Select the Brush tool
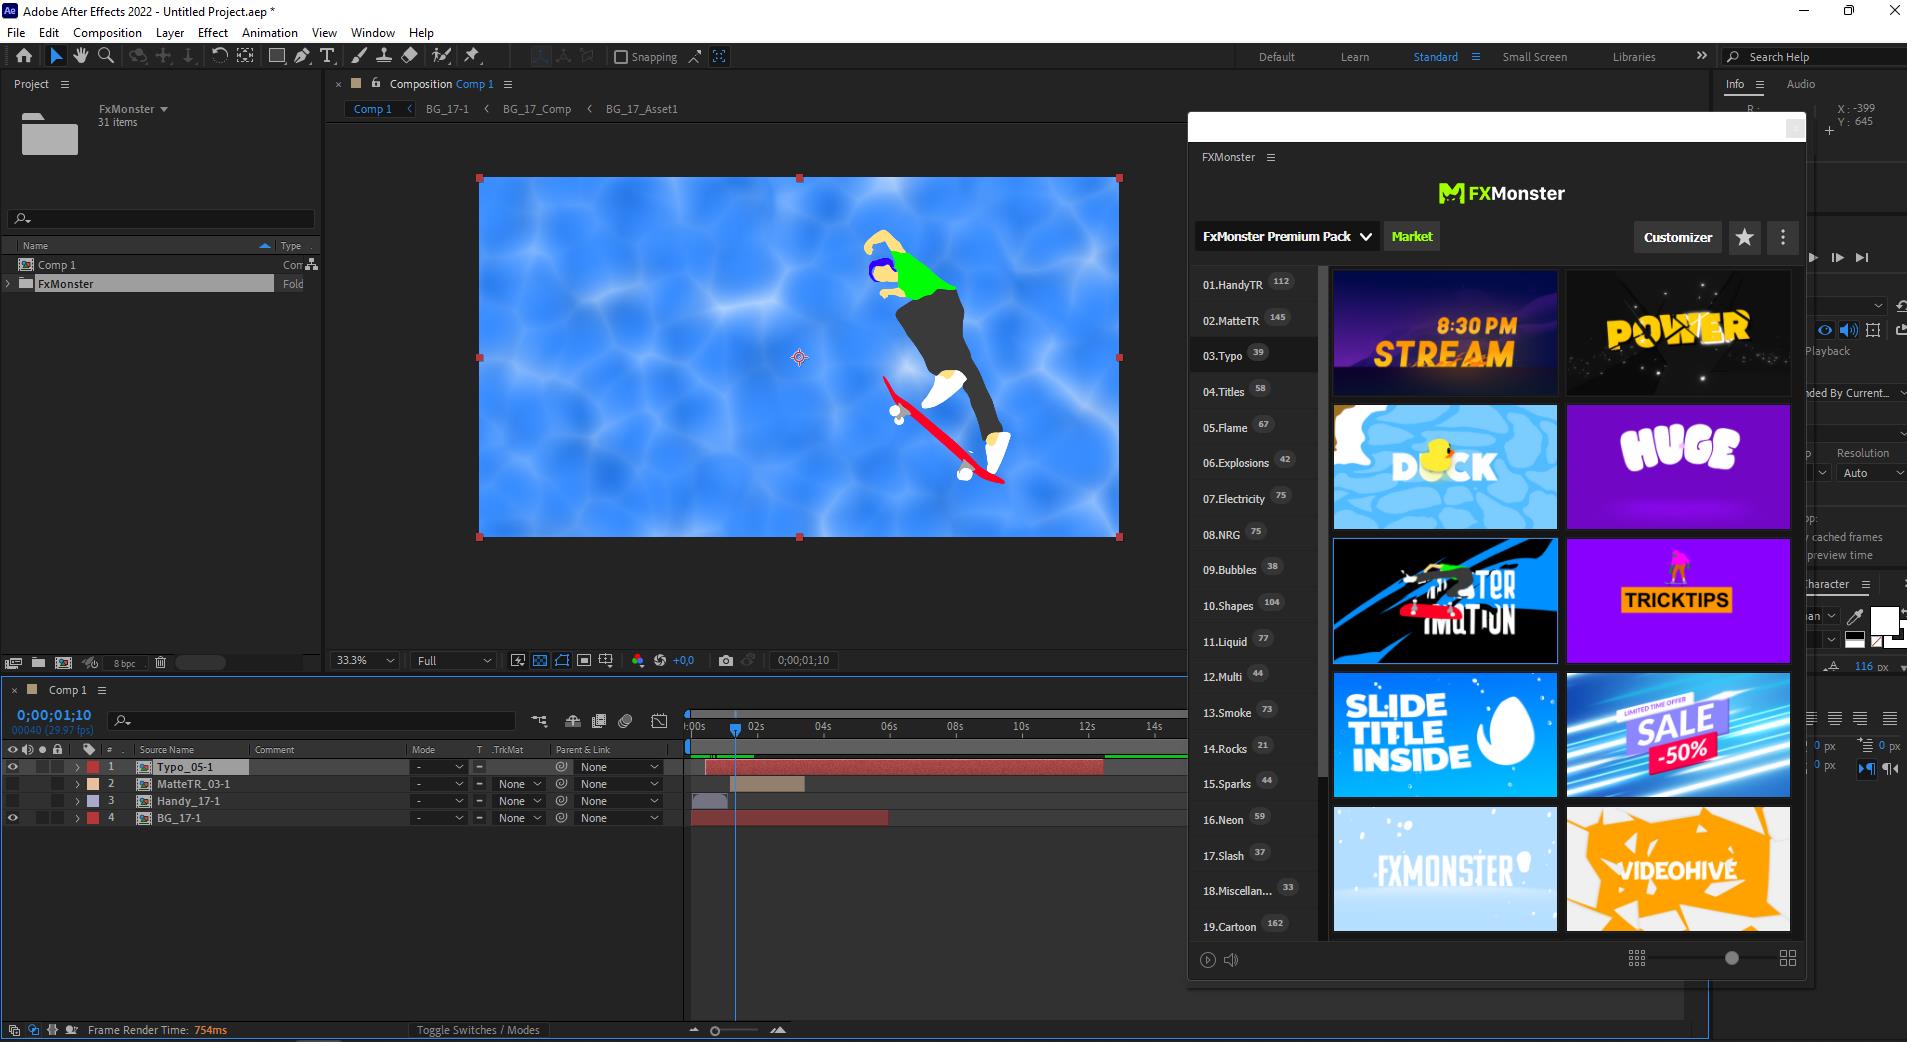Viewport: 1907px width, 1042px height. coord(359,56)
